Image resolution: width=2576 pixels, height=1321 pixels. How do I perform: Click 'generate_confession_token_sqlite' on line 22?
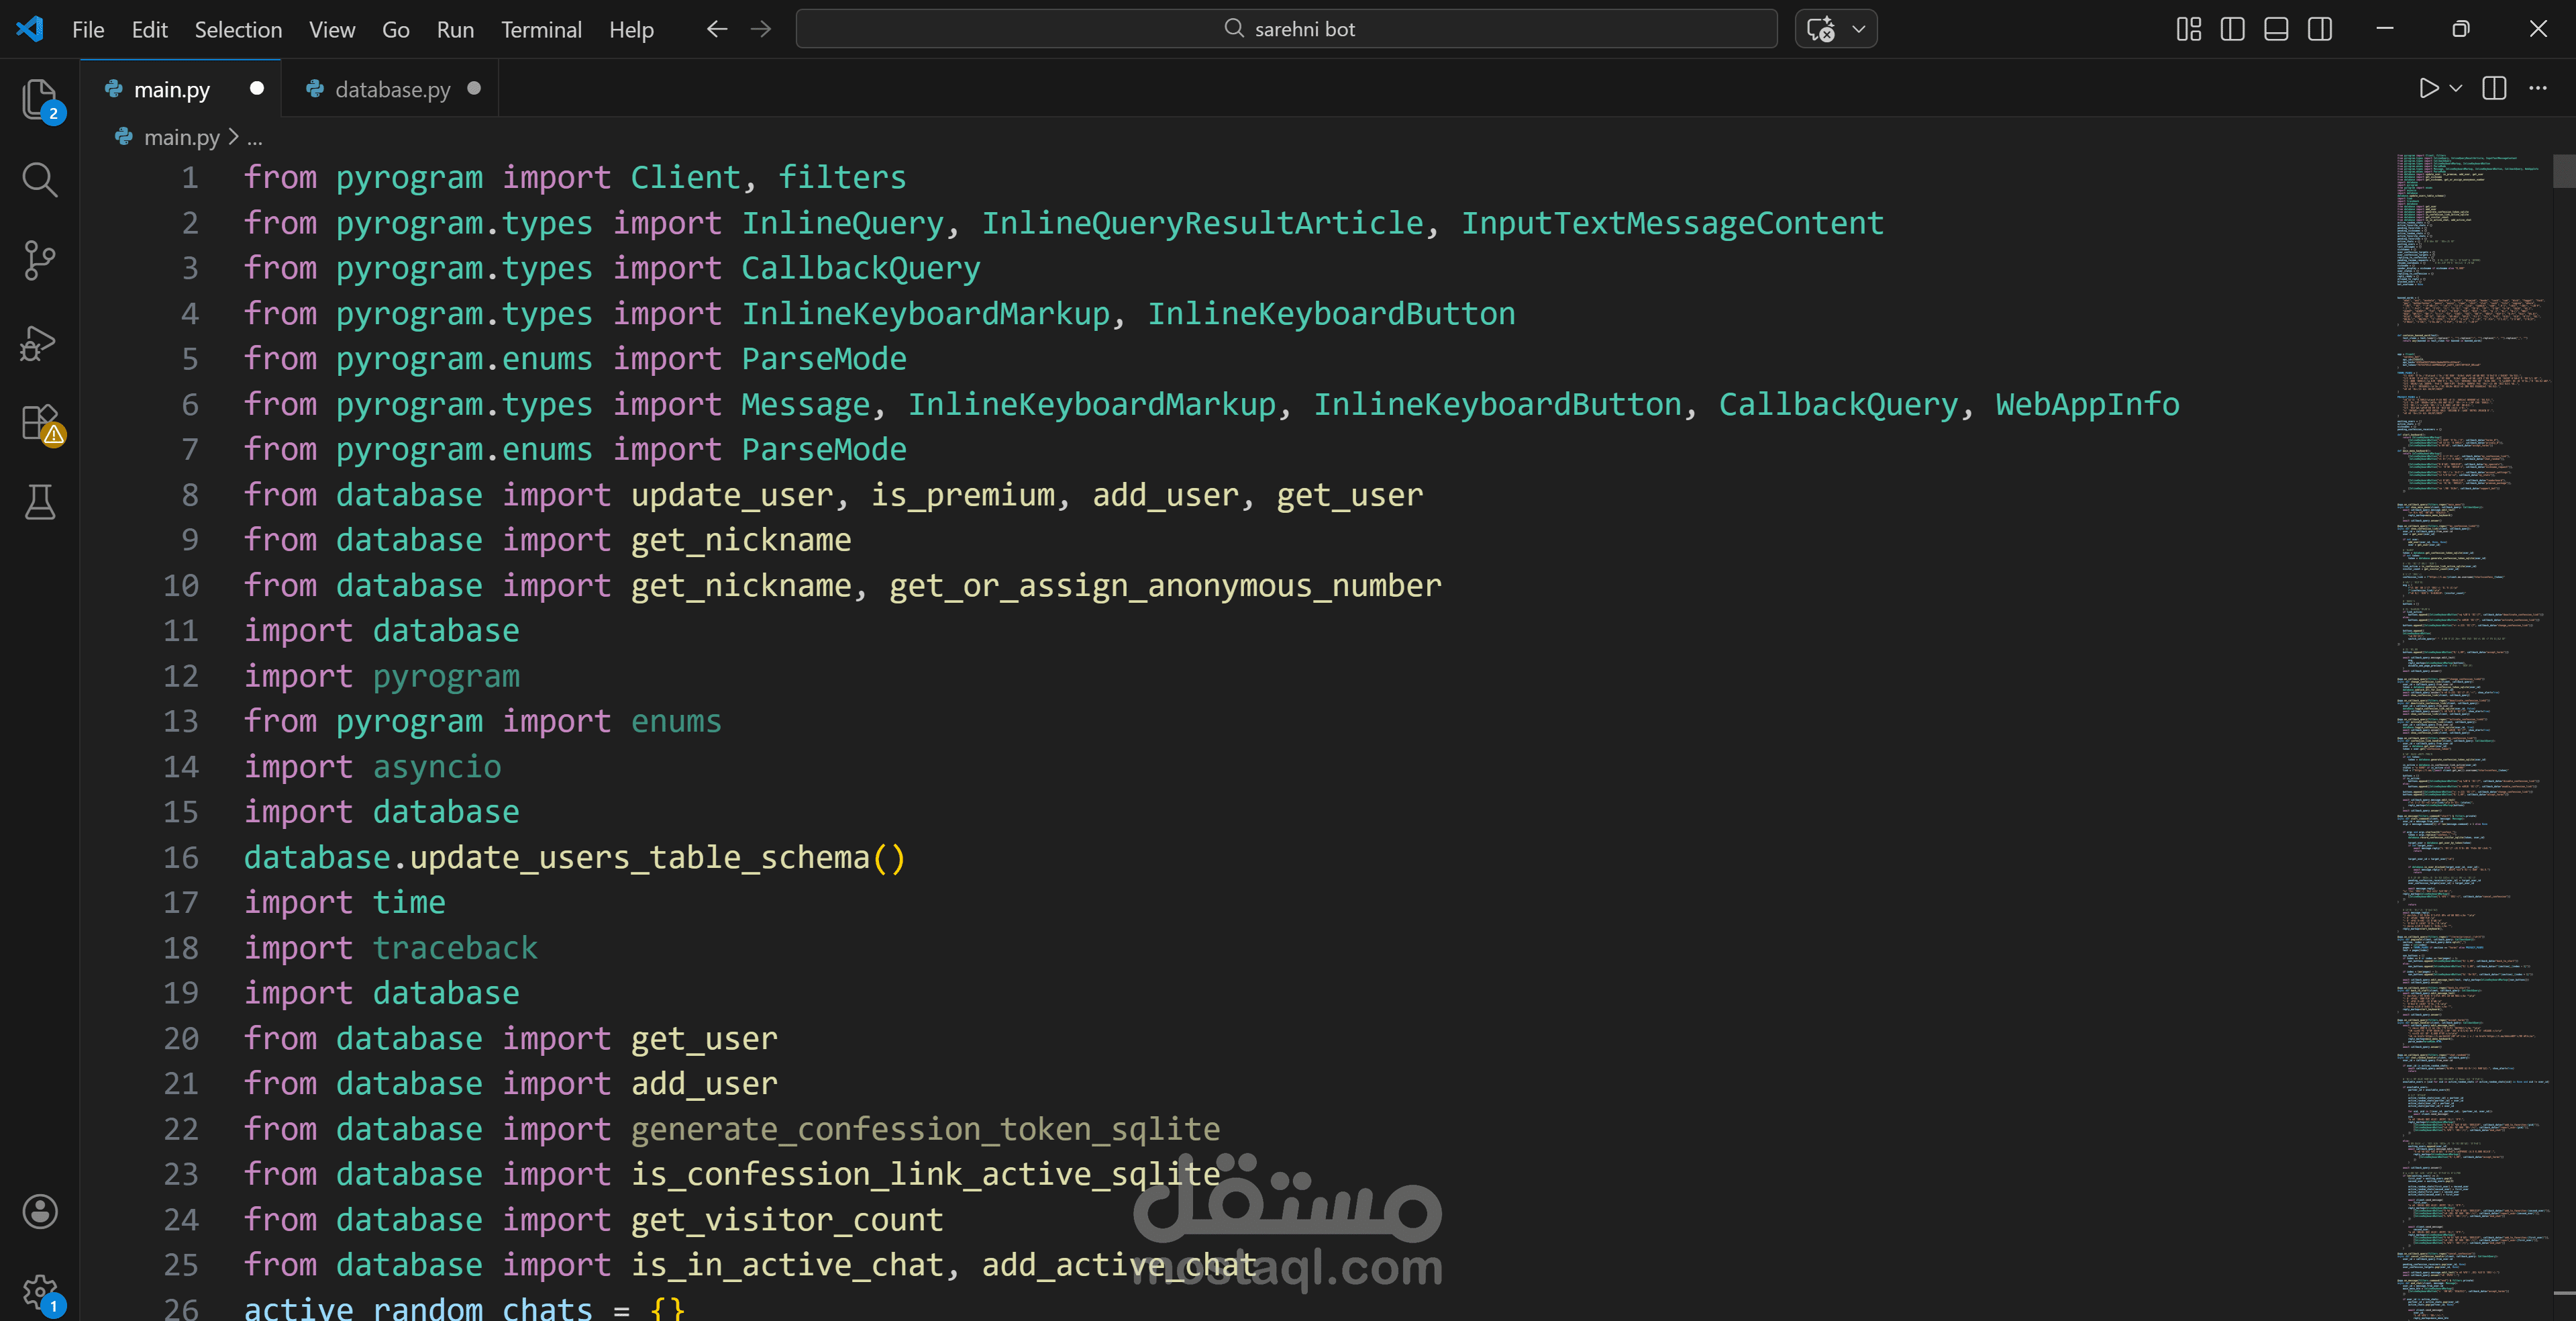point(925,1129)
